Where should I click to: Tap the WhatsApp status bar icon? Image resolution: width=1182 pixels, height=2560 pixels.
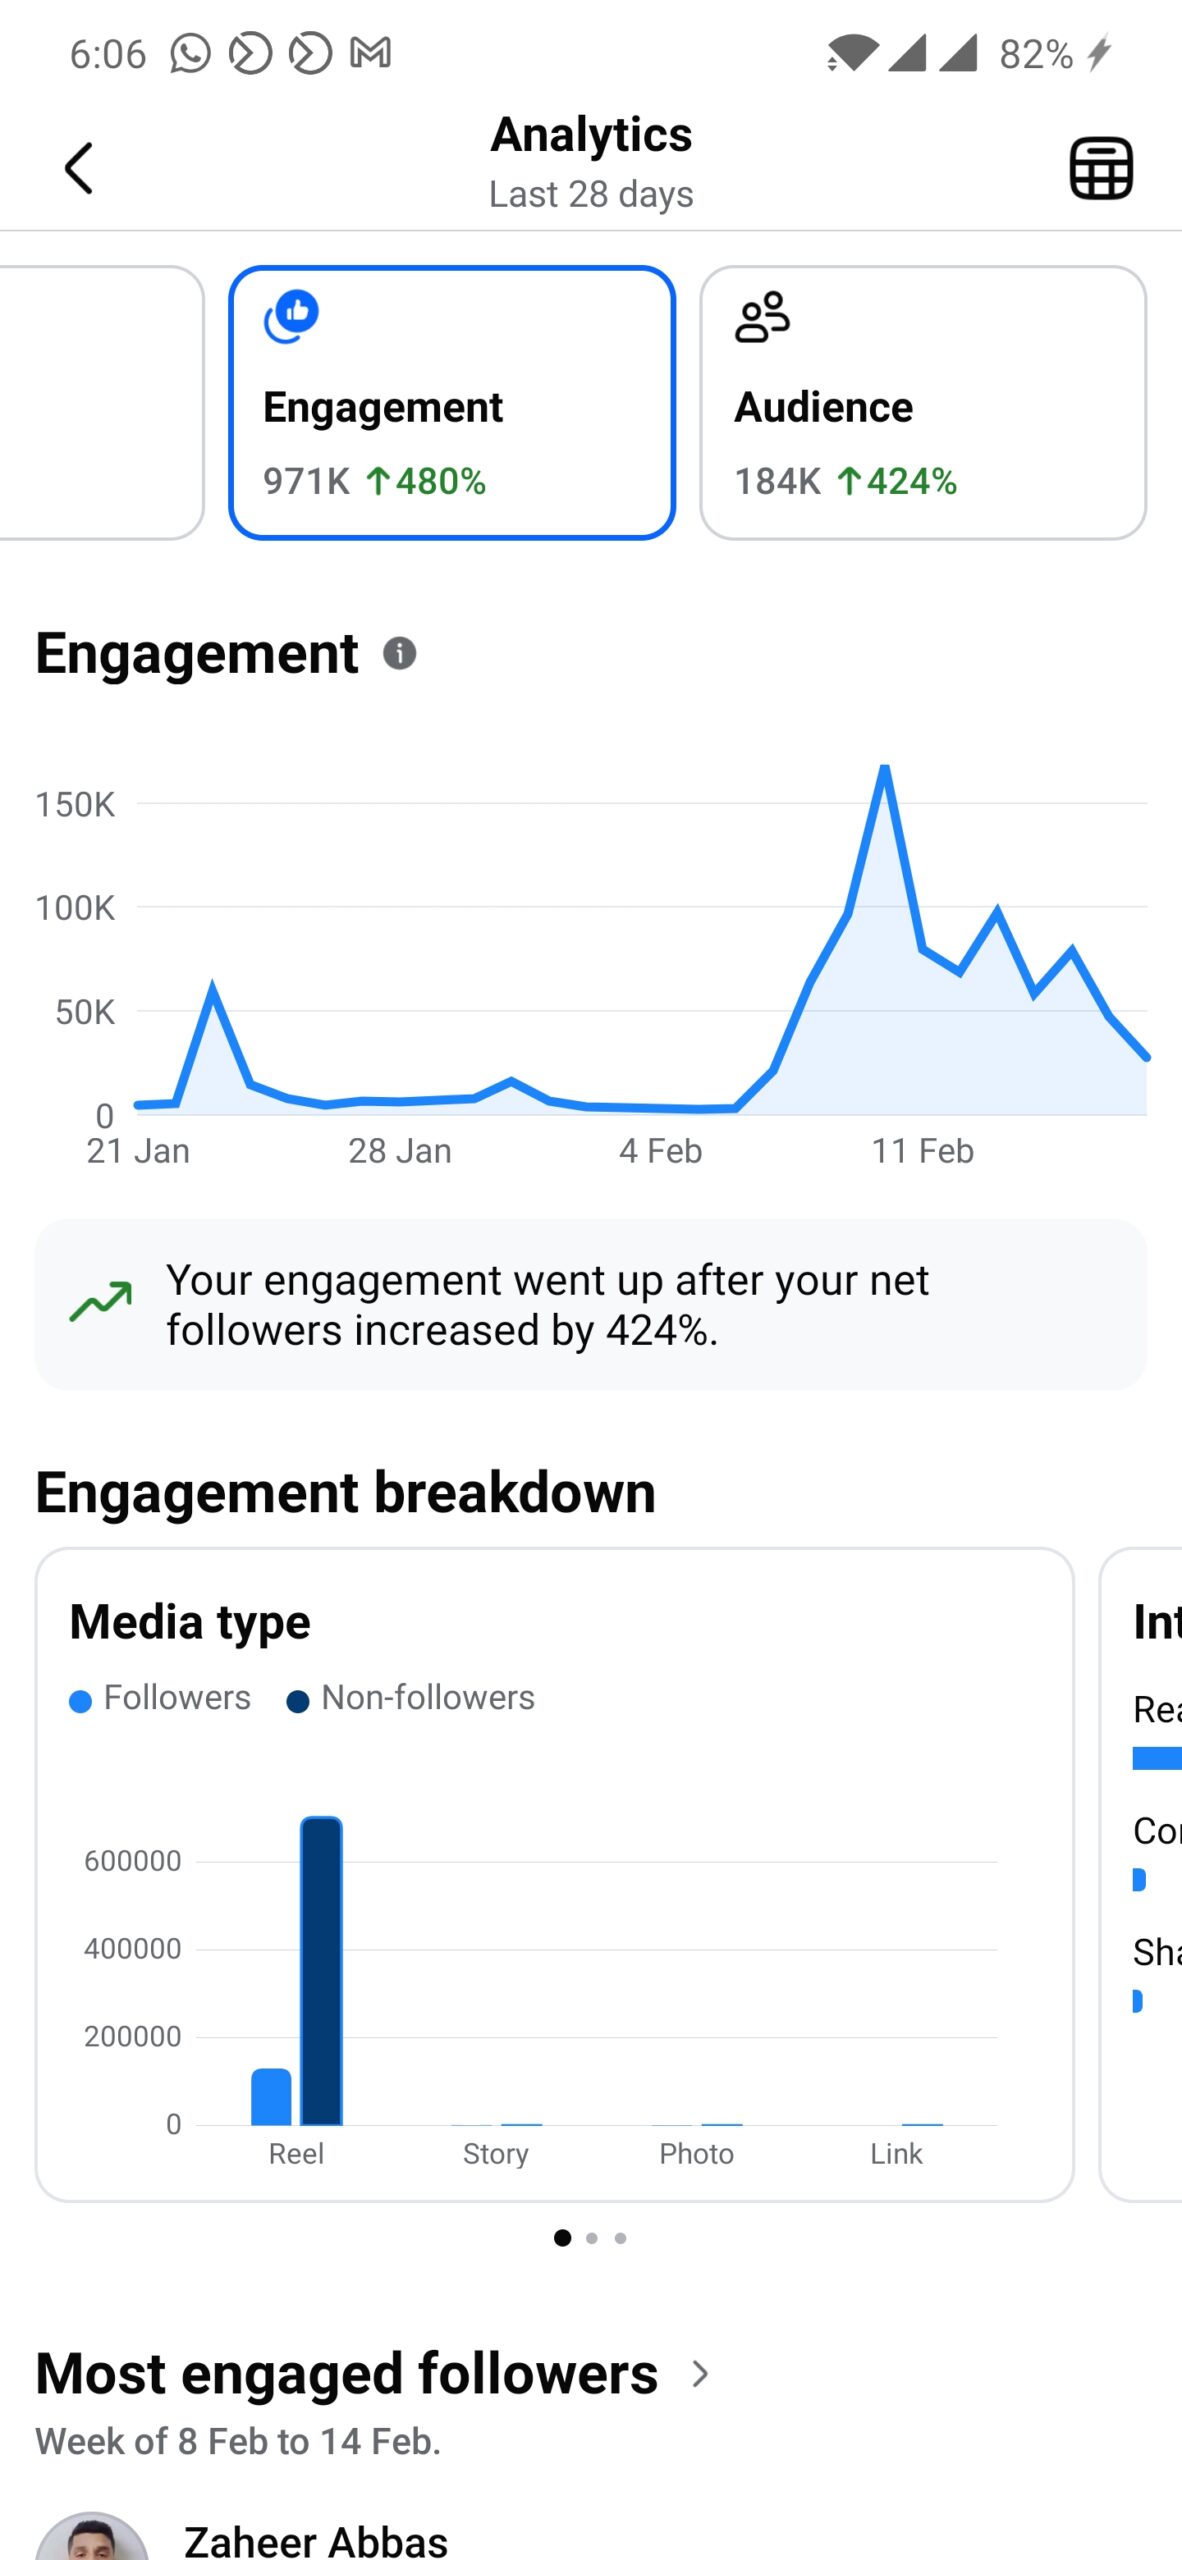click(190, 53)
